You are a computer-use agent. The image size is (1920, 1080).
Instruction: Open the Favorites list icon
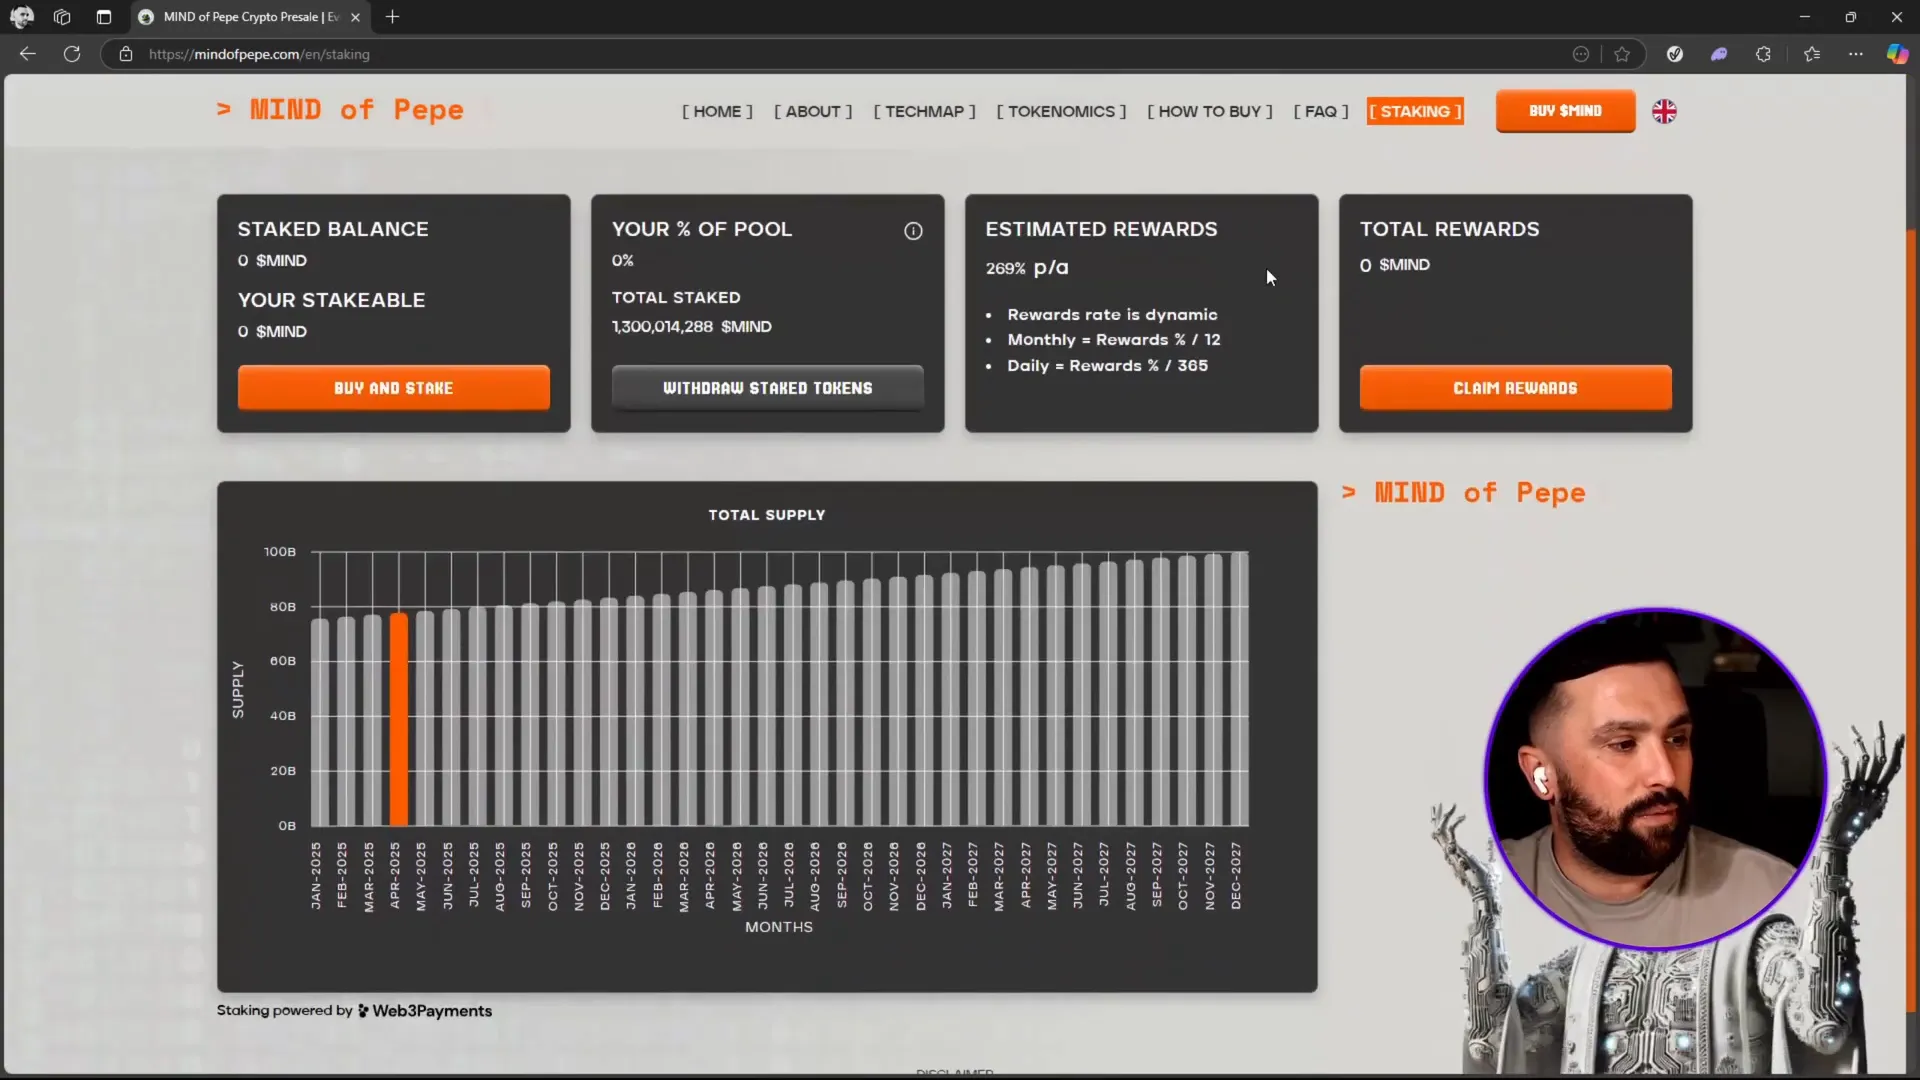1811,54
